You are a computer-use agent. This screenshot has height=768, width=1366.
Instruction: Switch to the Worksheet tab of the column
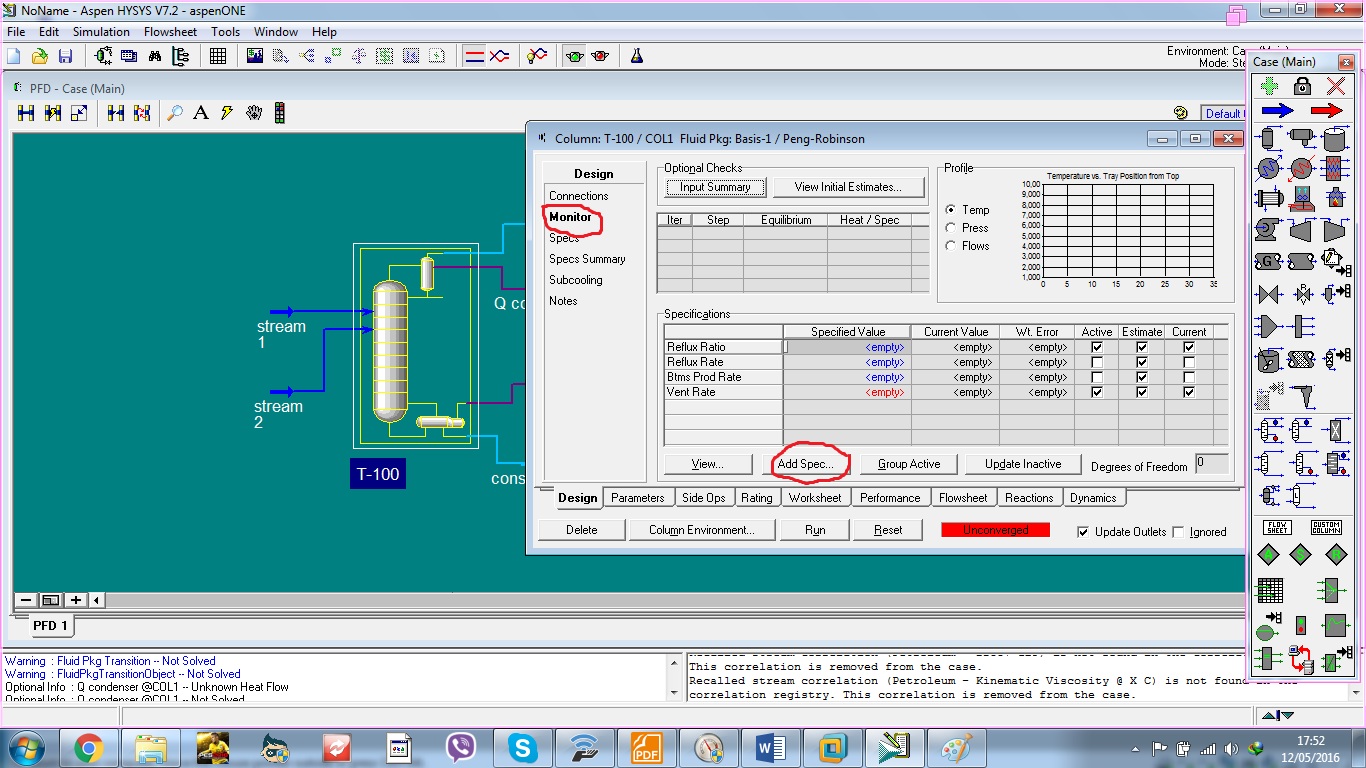[816, 497]
